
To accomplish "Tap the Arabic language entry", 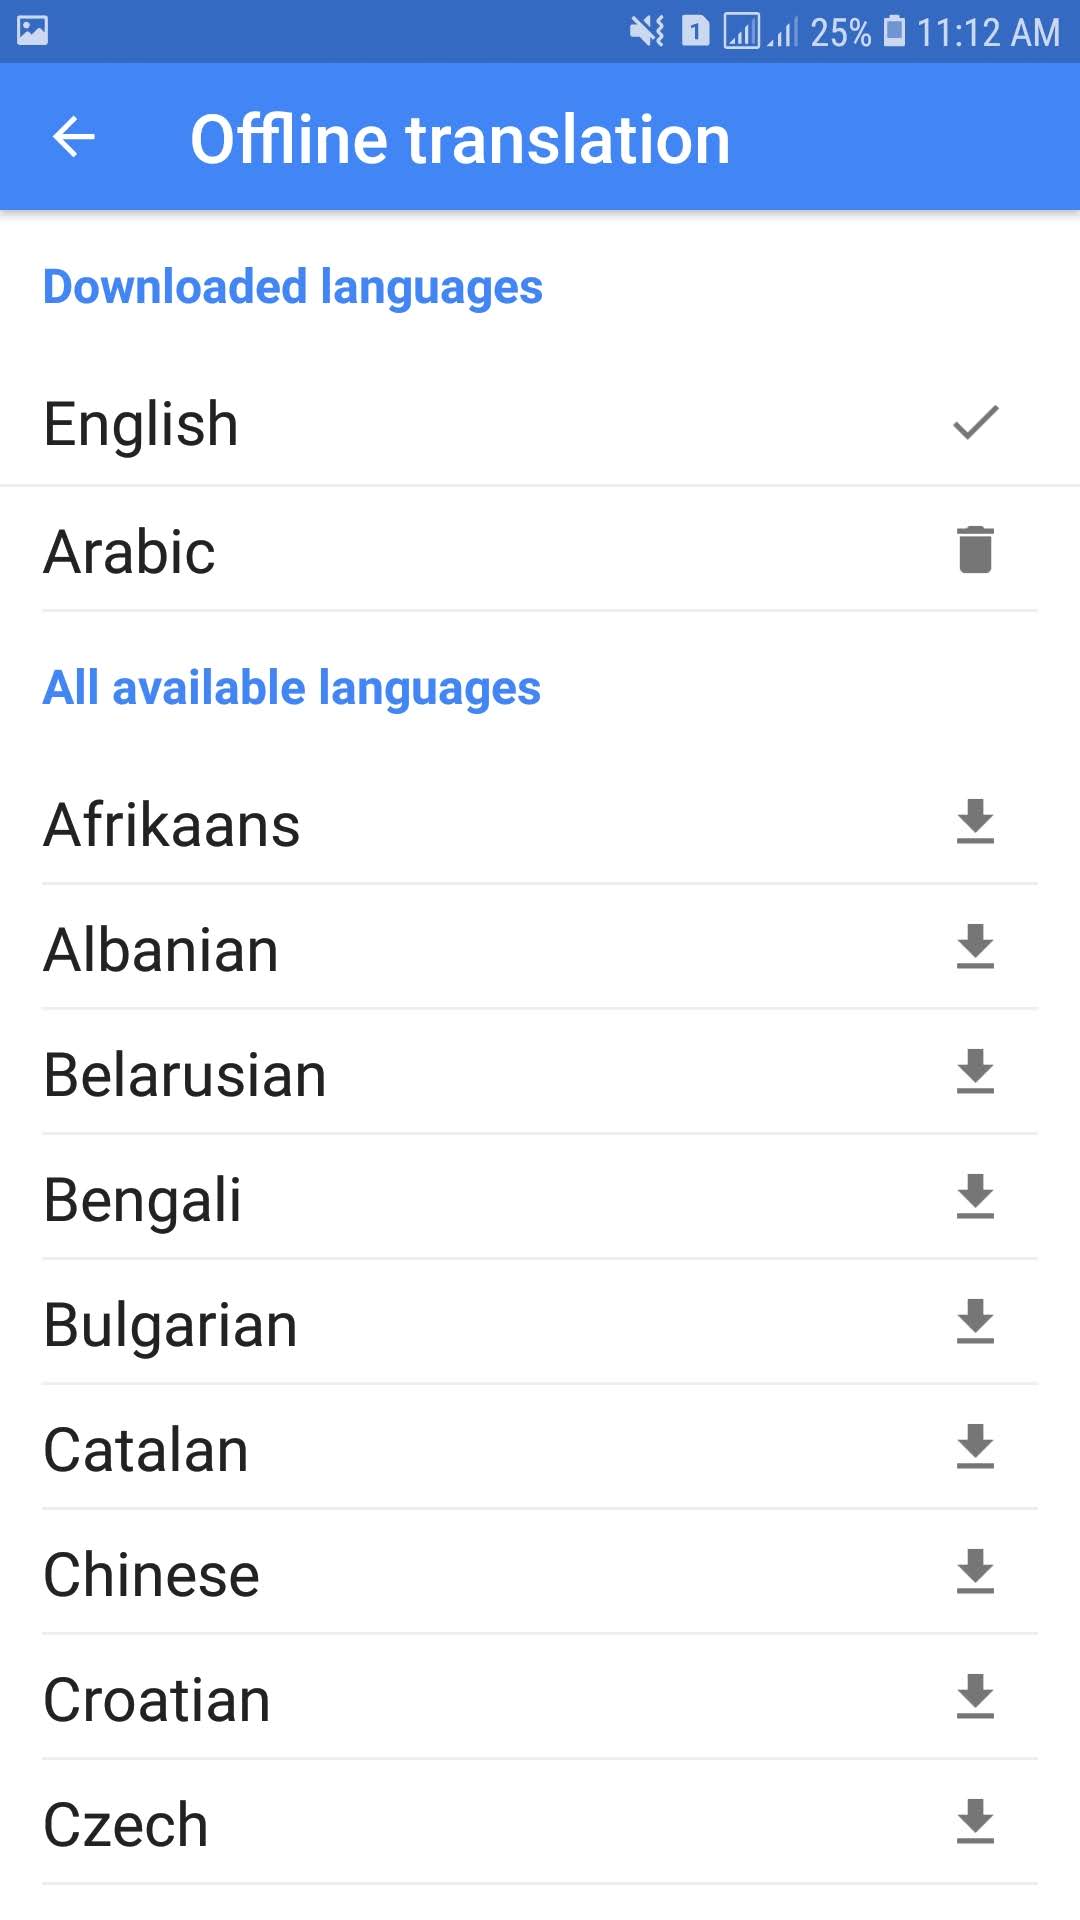I will (x=130, y=552).
